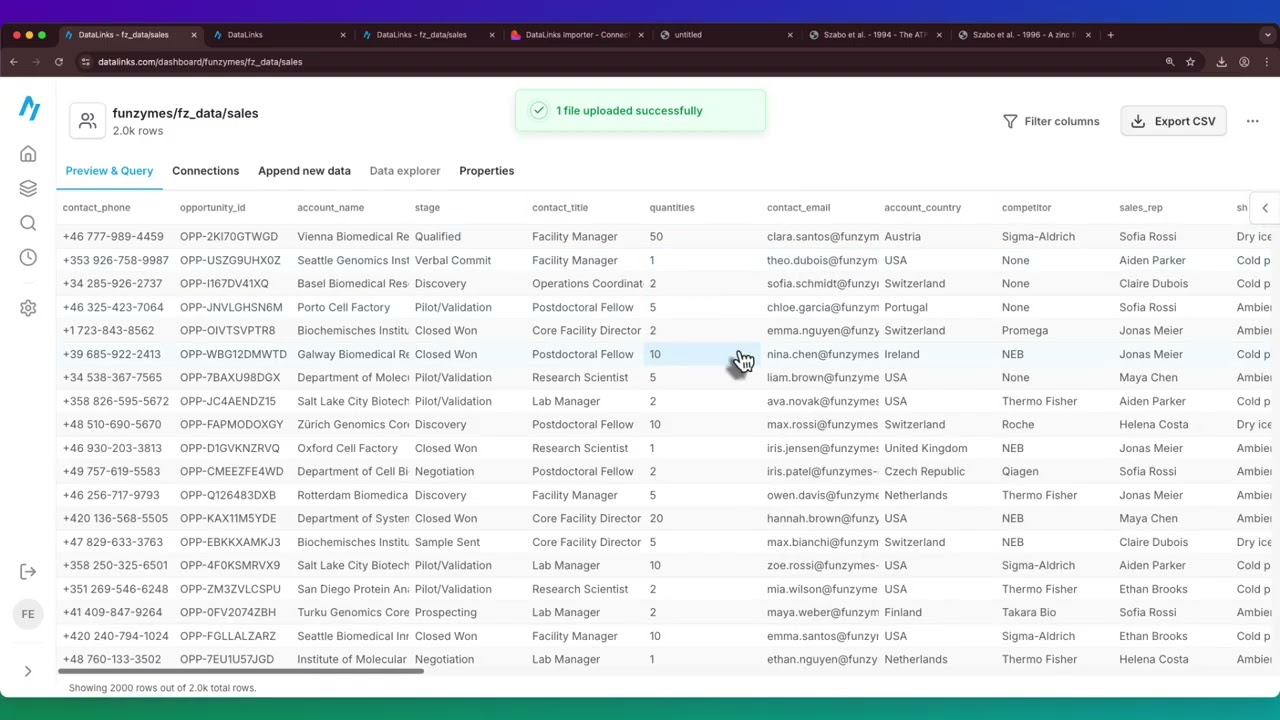The width and height of the screenshot is (1280, 720).
Task: Bookmark page with star icon
Action: coord(1190,62)
